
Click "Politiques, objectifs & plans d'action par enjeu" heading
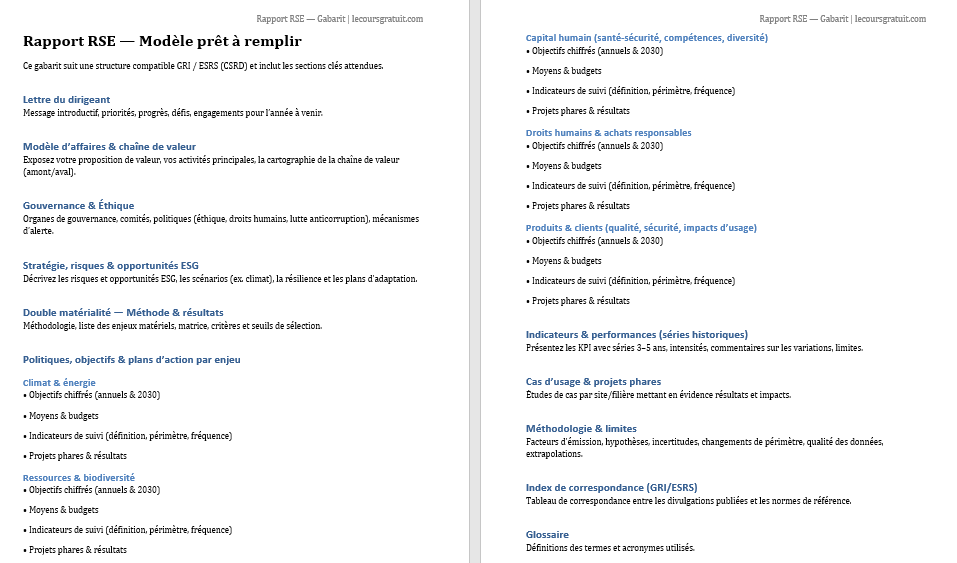click(131, 359)
